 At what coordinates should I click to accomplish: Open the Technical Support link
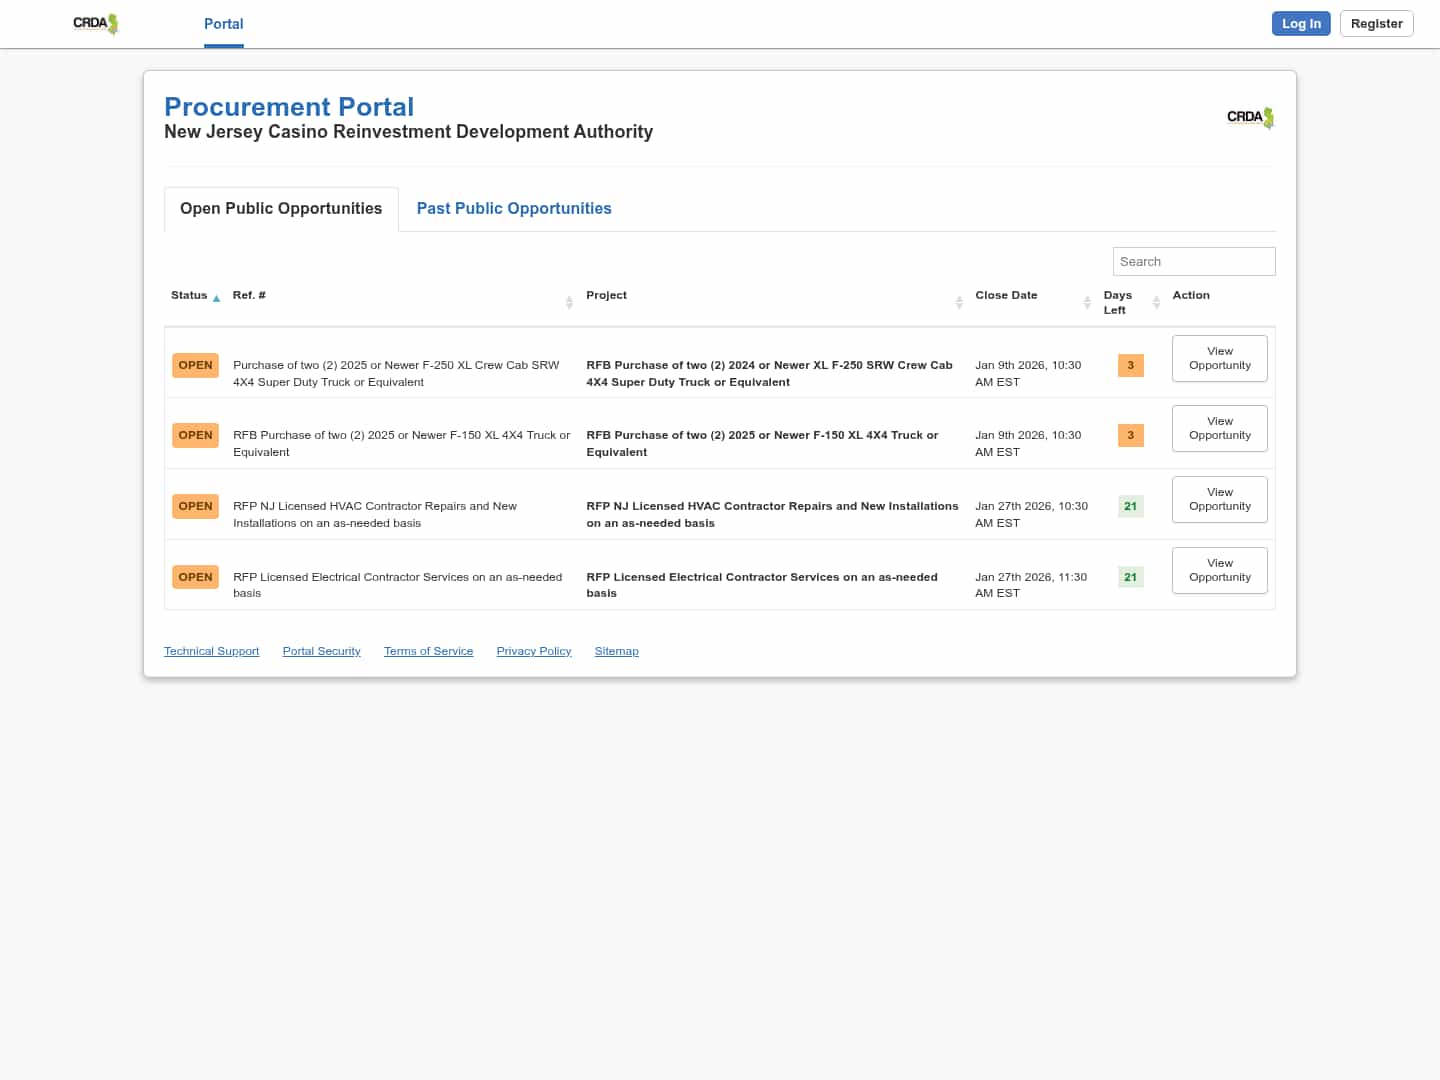[211, 651]
